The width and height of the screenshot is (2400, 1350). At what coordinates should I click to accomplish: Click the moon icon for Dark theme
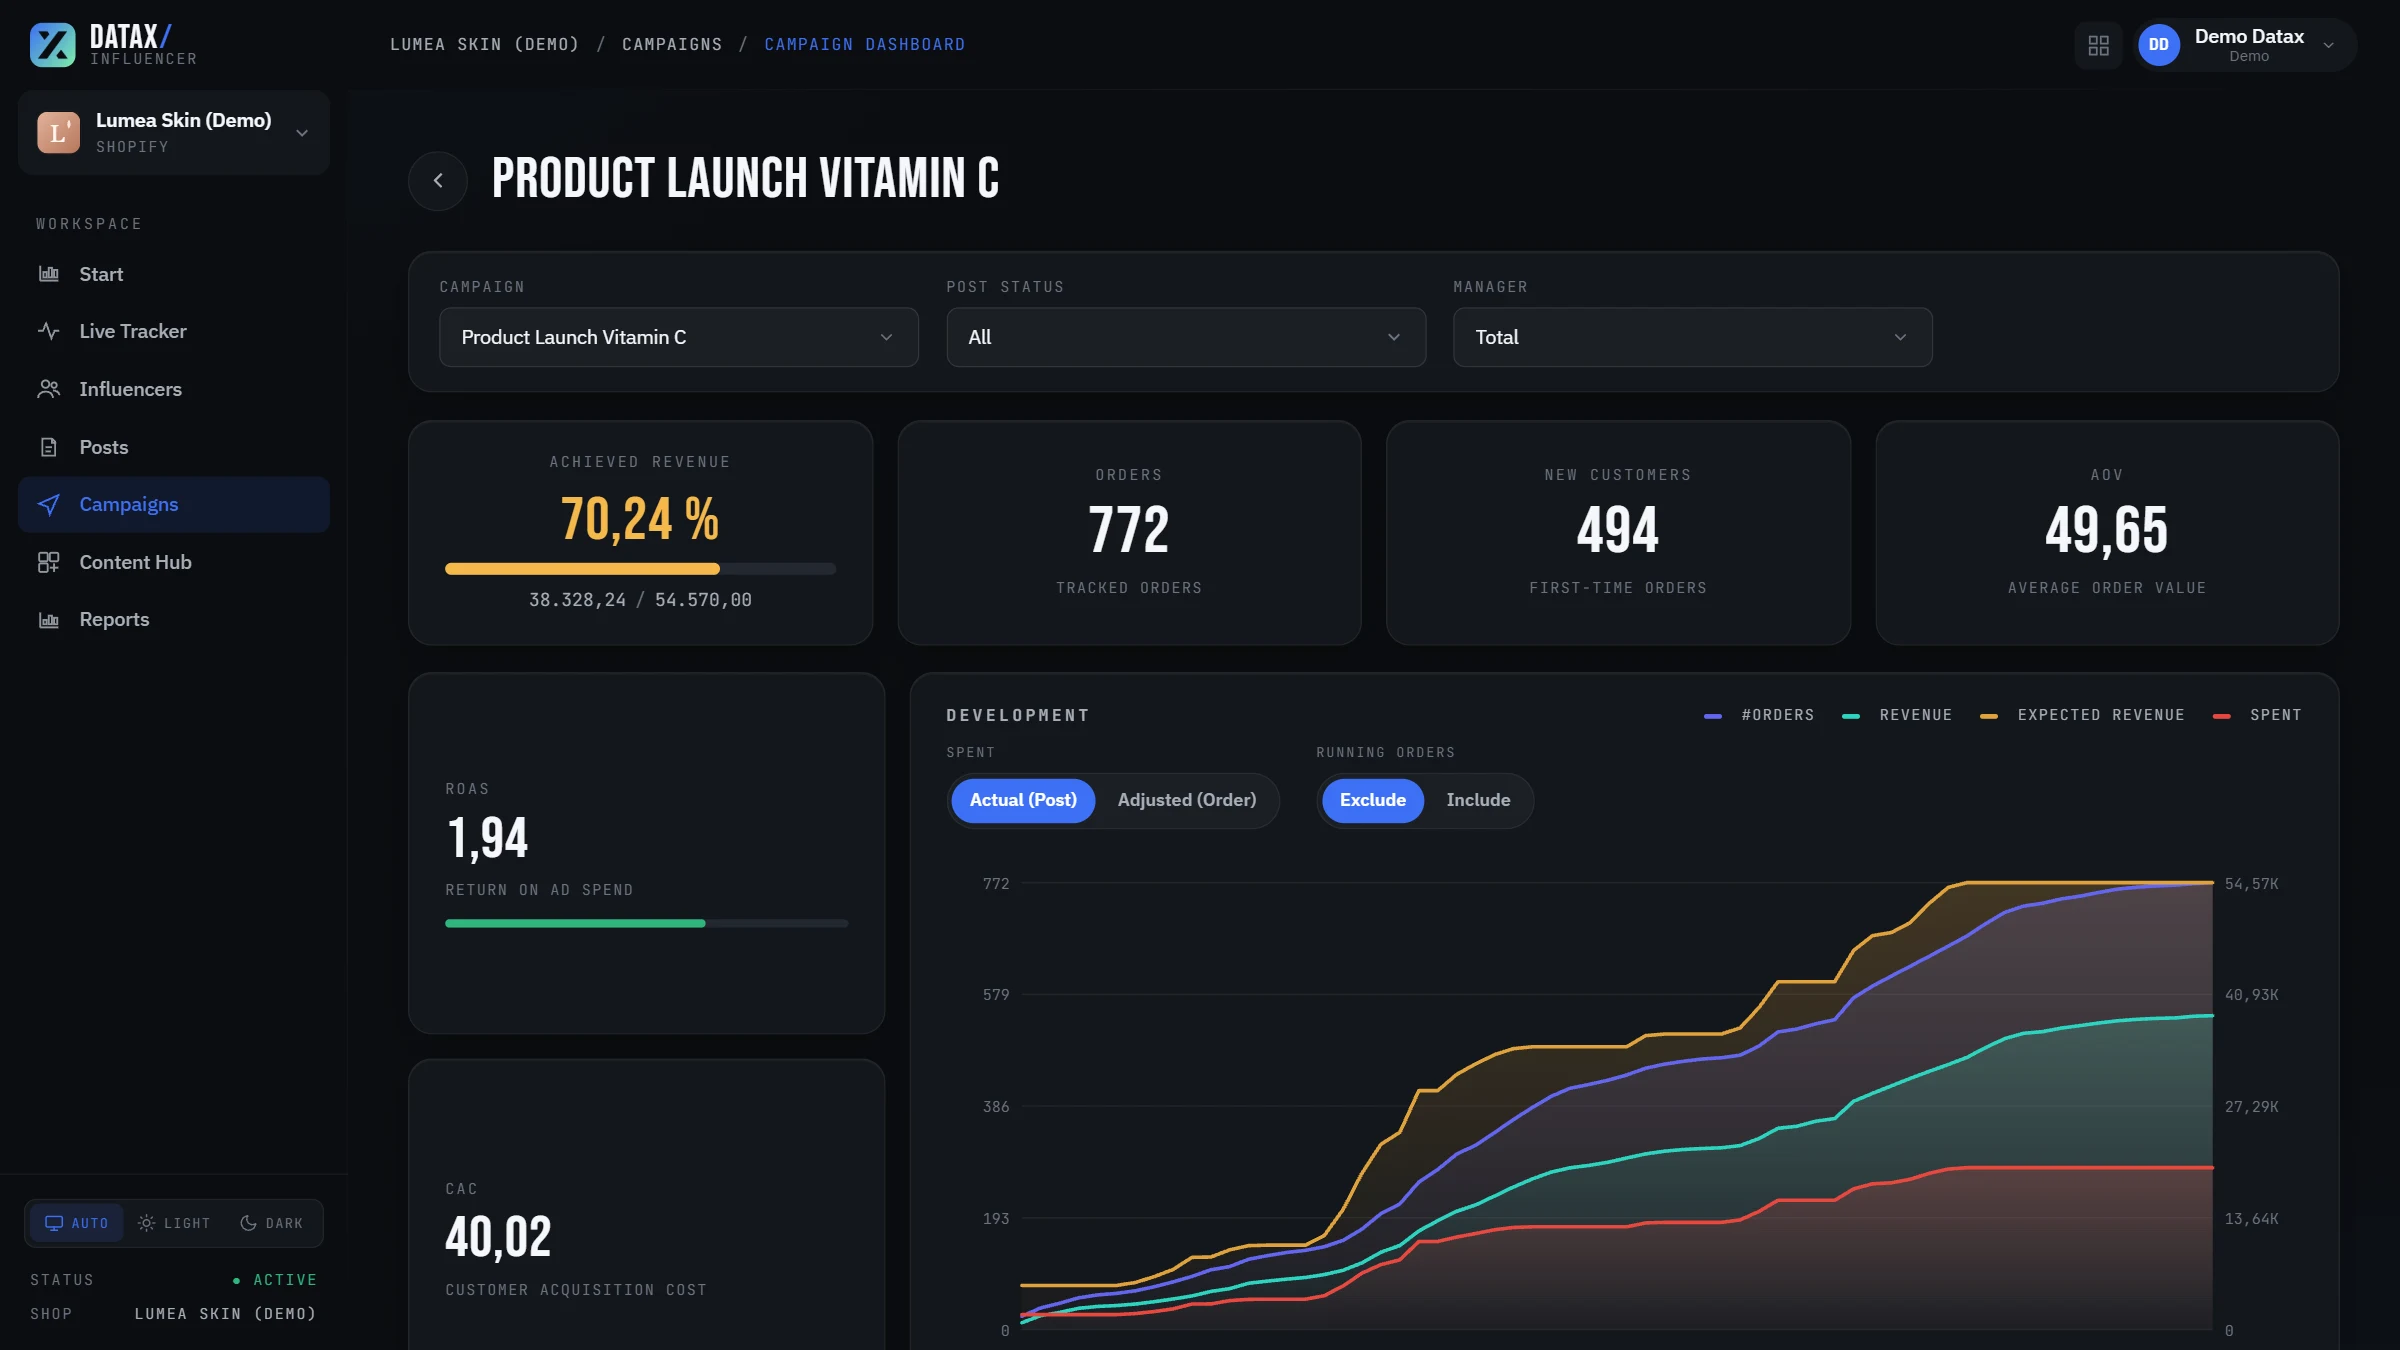(x=248, y=1223)
